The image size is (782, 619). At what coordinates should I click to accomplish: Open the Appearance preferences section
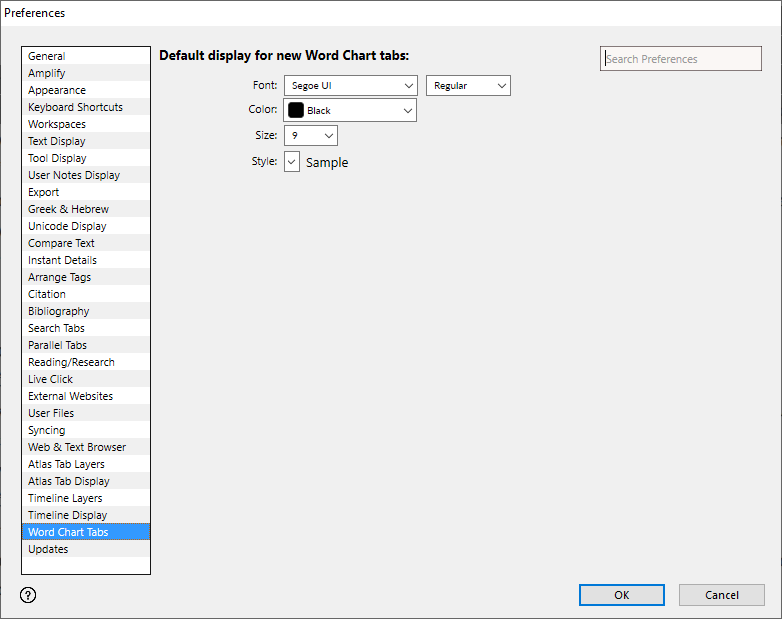click(x=57, y=91)
